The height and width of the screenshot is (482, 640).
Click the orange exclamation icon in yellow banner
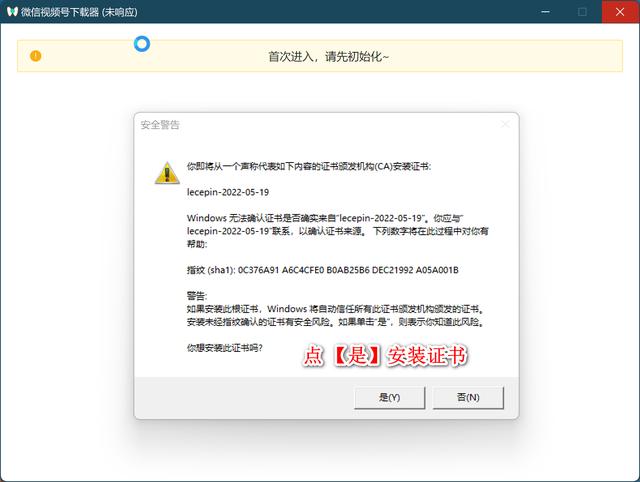click(36, 56)
